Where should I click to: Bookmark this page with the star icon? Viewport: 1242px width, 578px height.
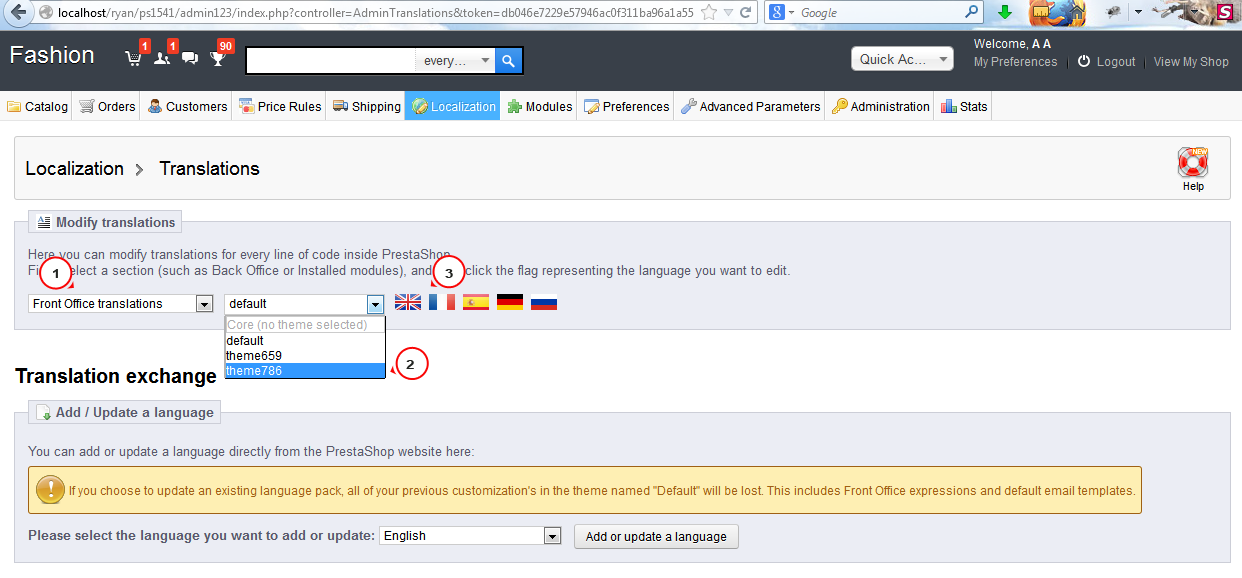coord(709,13)
